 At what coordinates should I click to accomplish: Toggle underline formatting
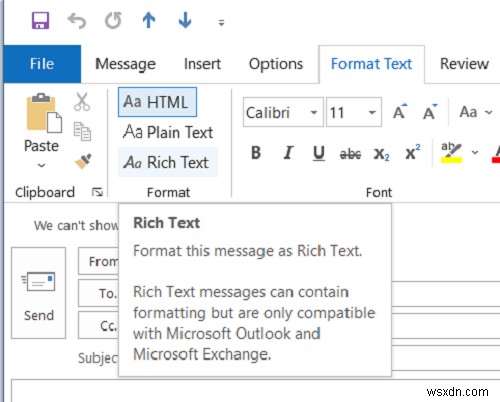pos(319,153)
